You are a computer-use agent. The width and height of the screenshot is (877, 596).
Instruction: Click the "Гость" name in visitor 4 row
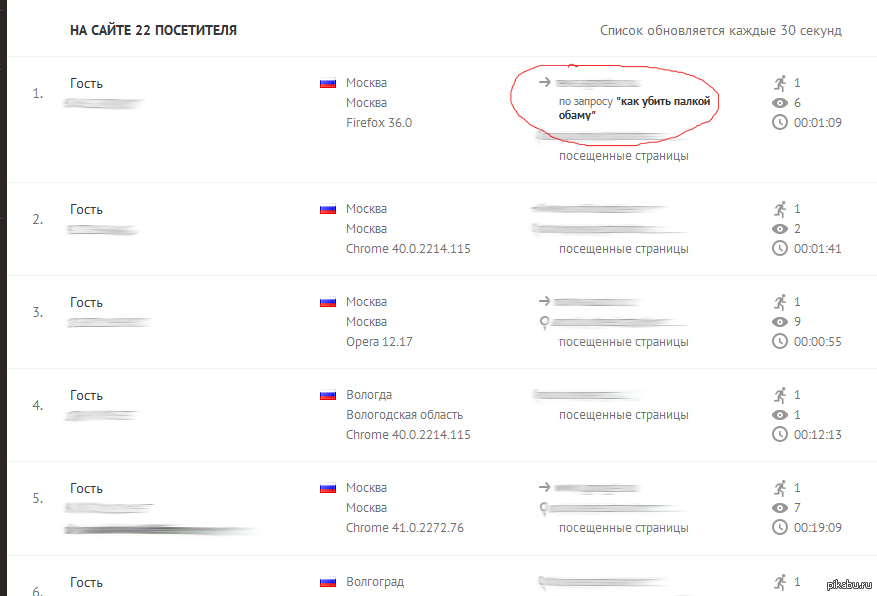pos(86,395)
